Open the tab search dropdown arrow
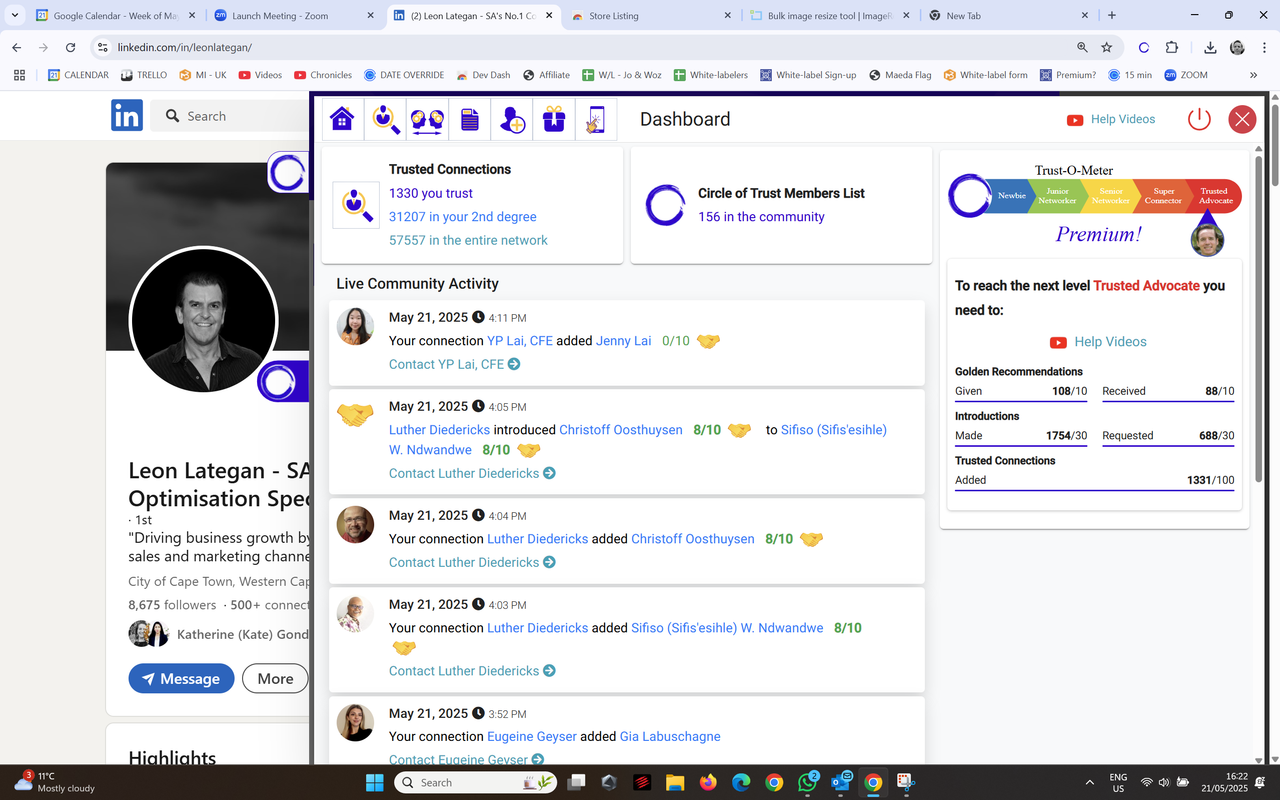The height and width of the screenshot is (800, 1280). tap(14, 16)
